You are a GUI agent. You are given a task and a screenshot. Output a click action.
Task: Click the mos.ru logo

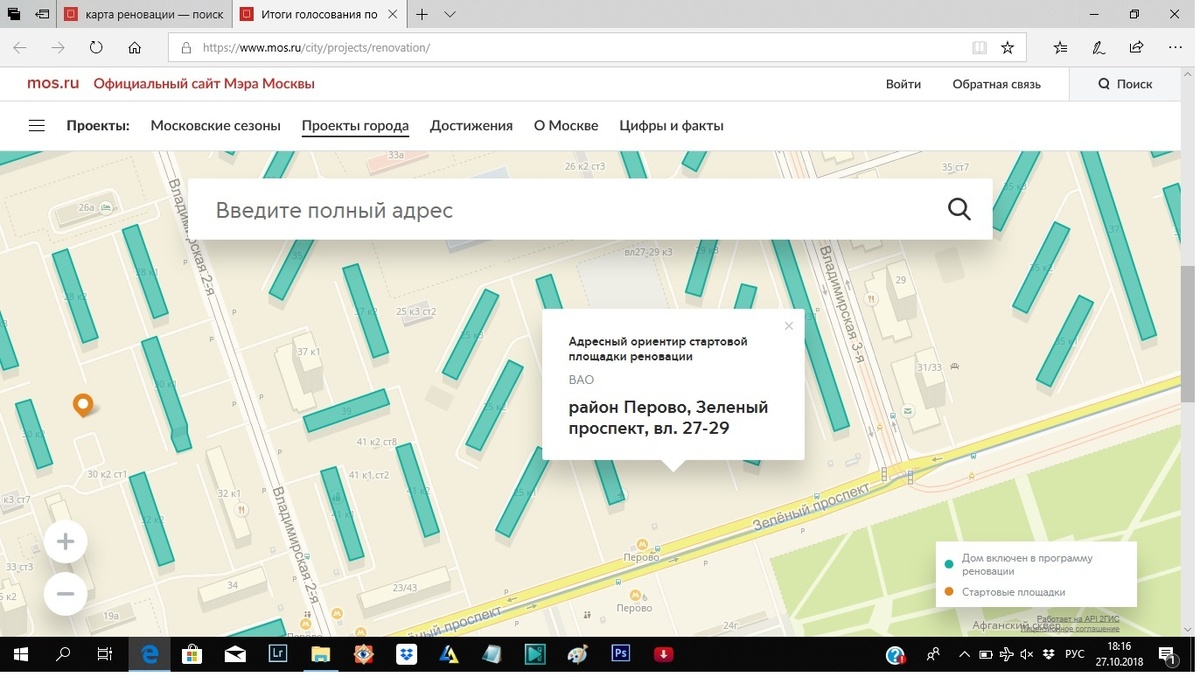[53, 84]
